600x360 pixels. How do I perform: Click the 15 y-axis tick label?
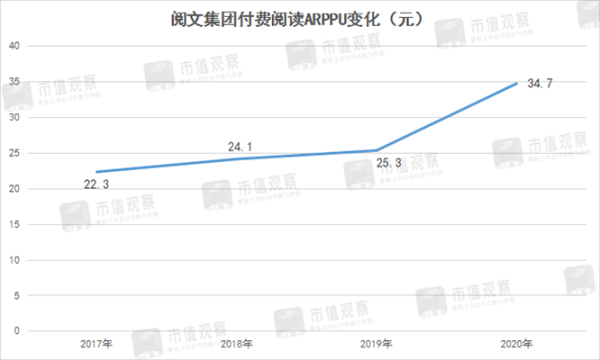(x=14, y=224)
